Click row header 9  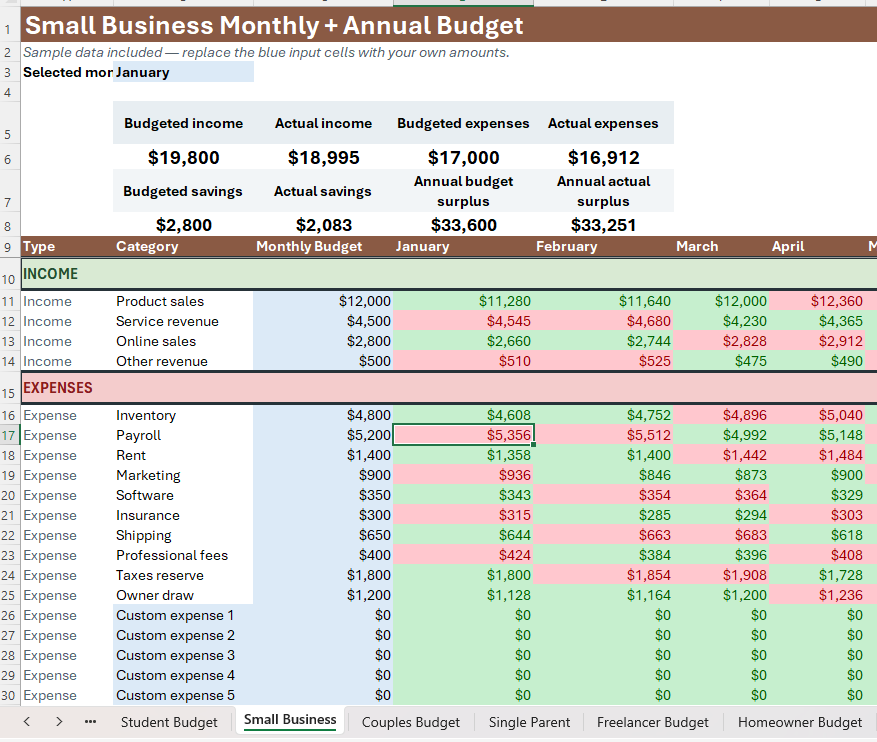point(10,247)
